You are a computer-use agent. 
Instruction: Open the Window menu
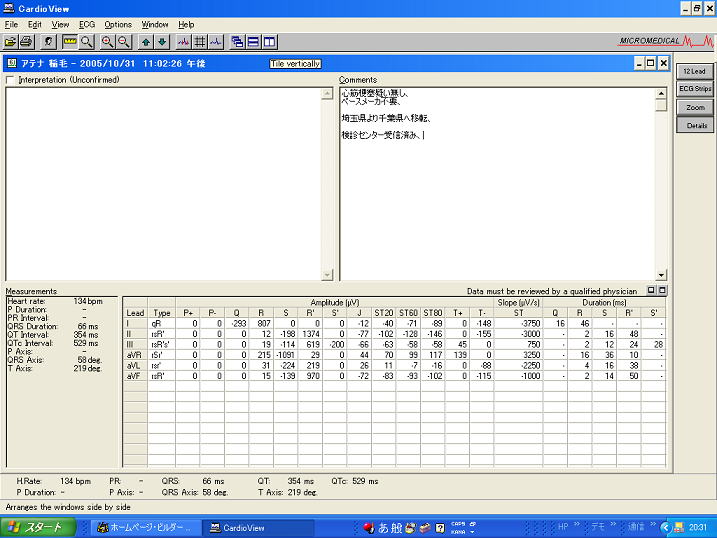pyautogui.click(x=155, y=25)
